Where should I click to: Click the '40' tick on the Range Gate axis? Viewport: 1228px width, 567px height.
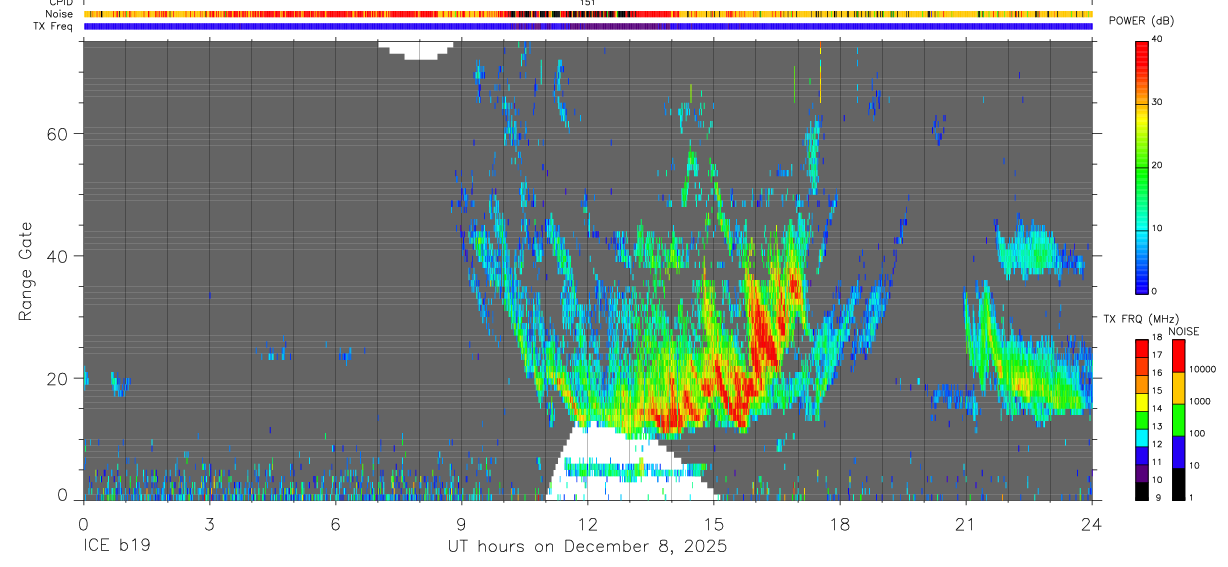click(x=56, y=256)
